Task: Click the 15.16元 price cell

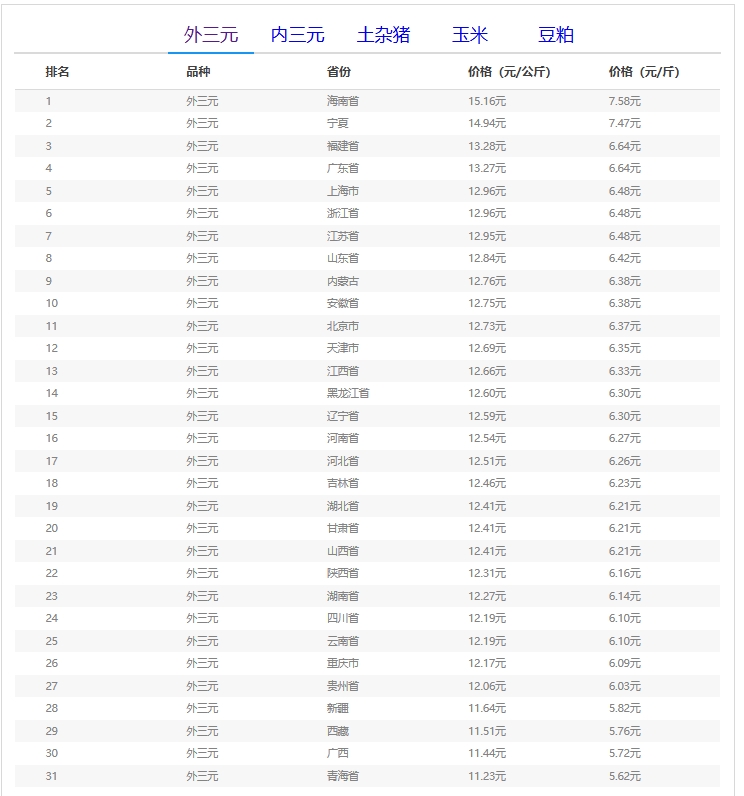Action: click(x=487, y=101)
